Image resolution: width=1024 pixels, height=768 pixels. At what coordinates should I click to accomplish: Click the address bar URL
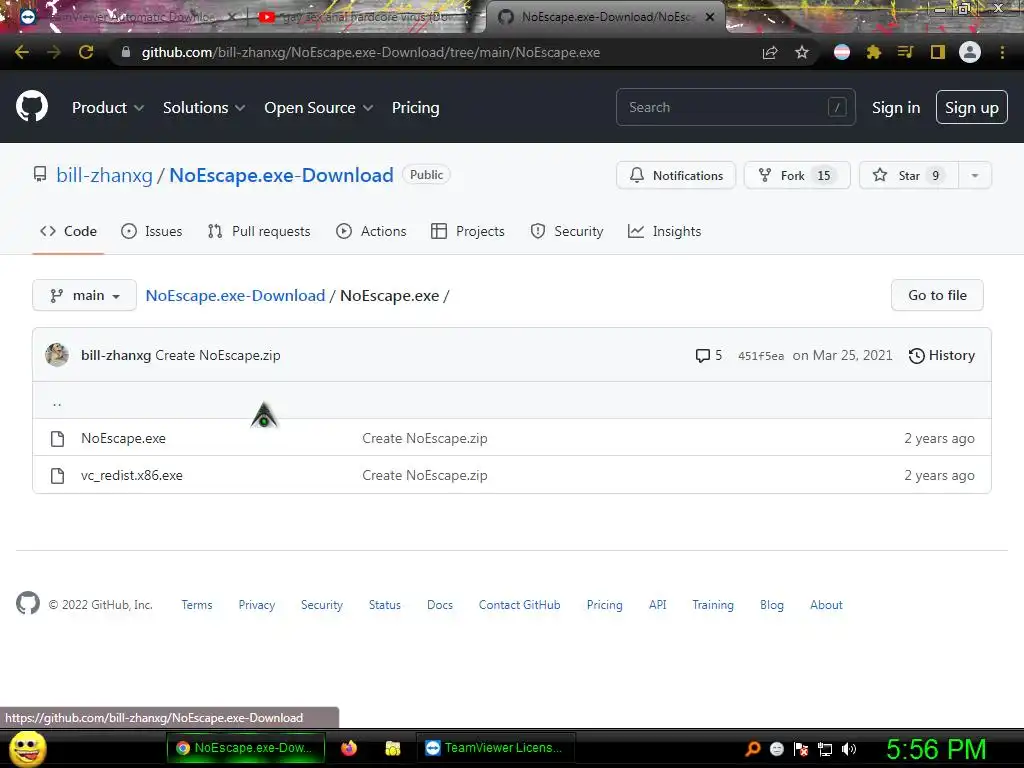click(371, 52)
